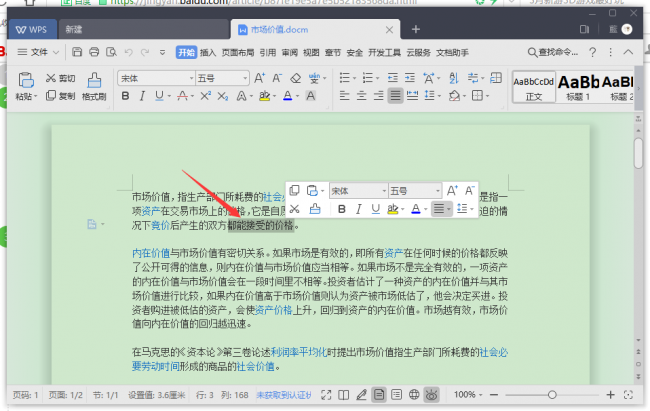650x411 pixels.
Task: Click the Sort icon in the ribbon
Action: click(x=454, y=78)
